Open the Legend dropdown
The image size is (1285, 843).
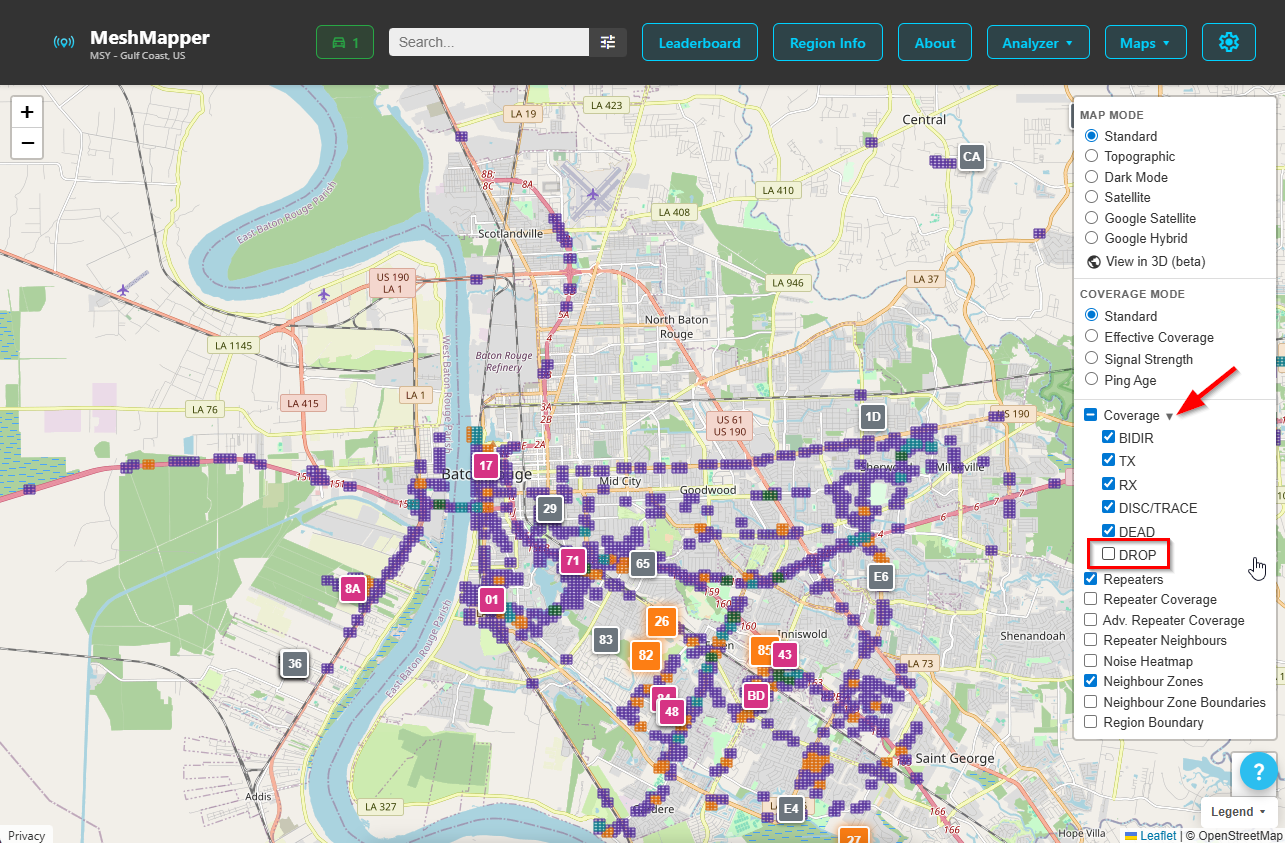point(1239,811)
